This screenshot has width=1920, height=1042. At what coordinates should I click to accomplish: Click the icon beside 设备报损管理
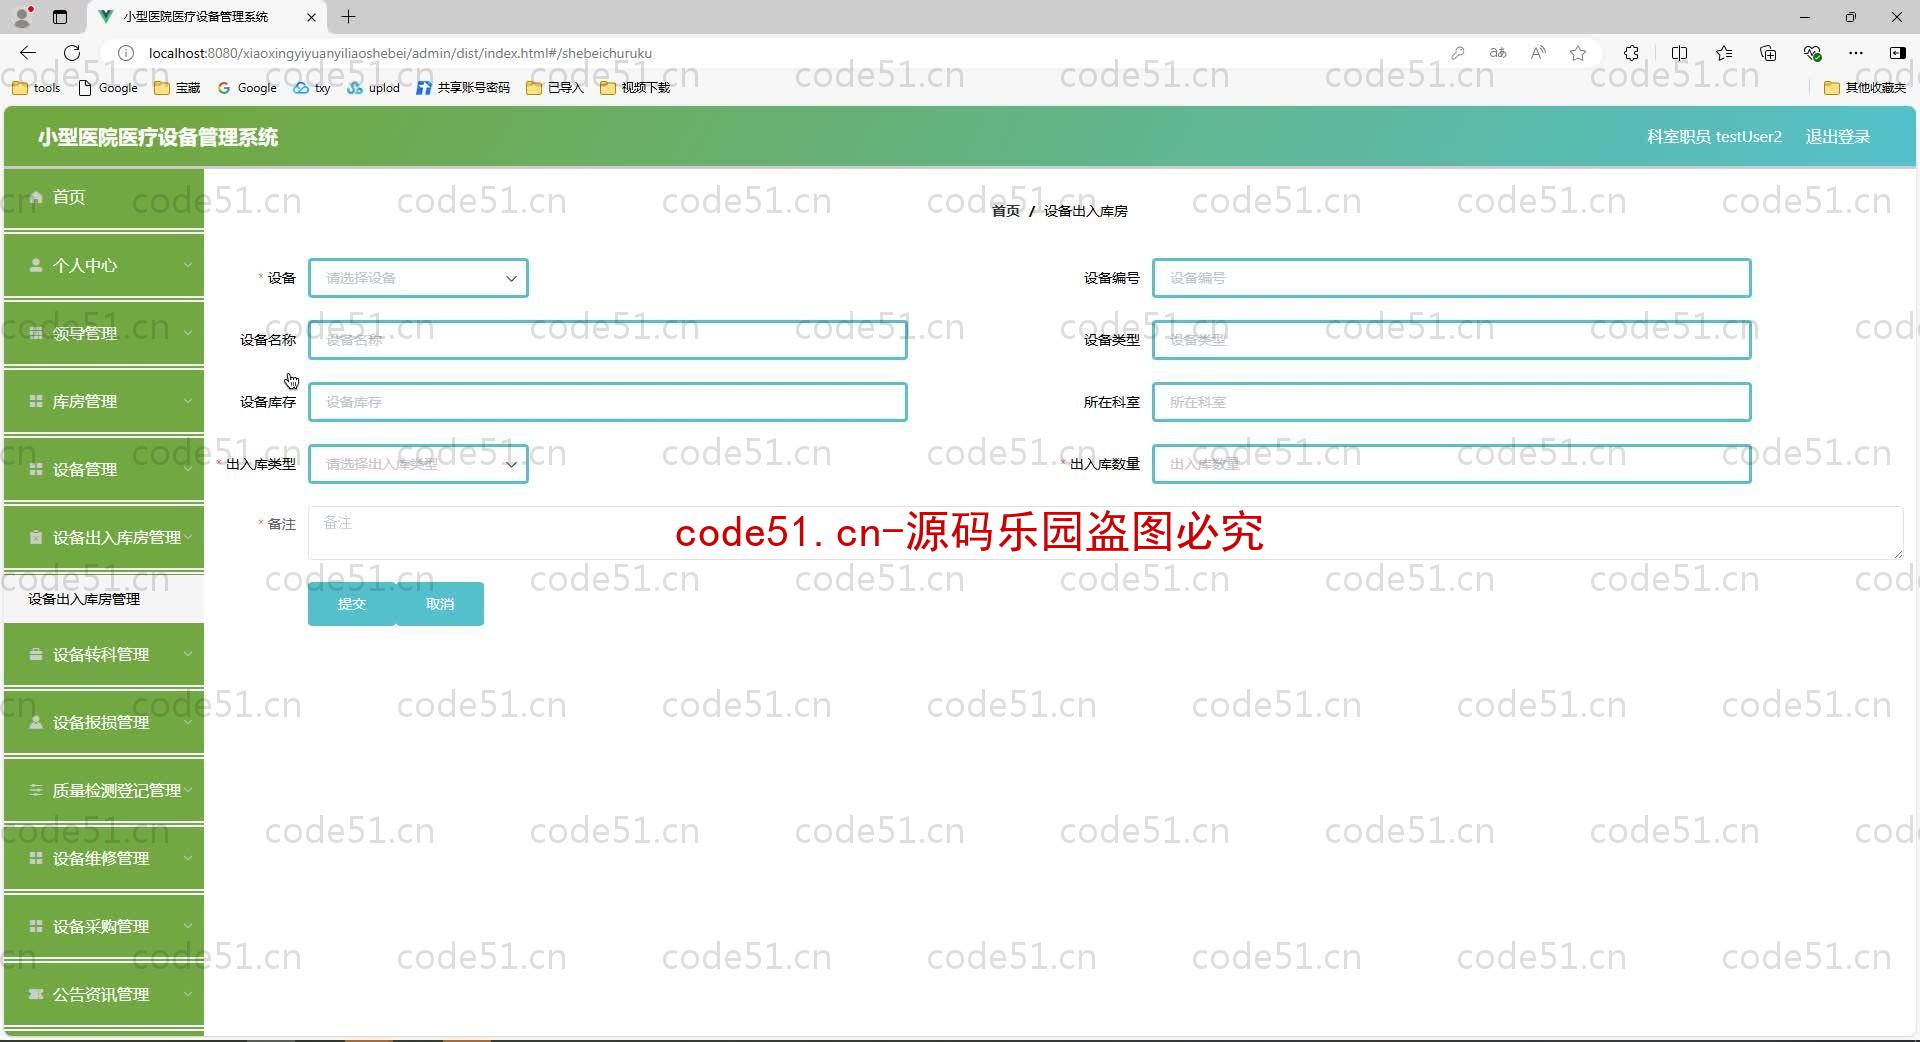click(36, 722)
